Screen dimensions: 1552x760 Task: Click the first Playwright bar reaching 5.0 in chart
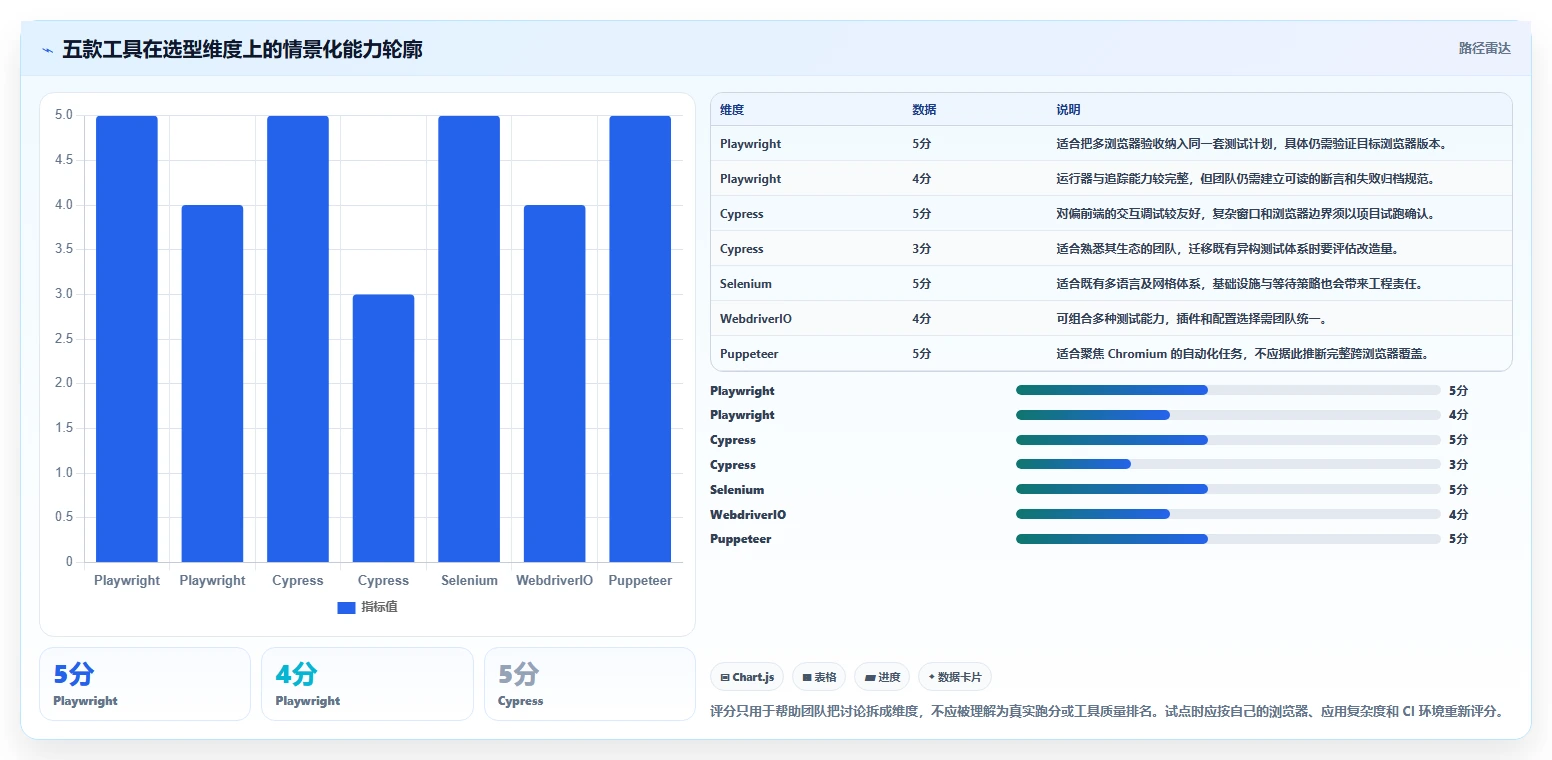click(127, 339)
